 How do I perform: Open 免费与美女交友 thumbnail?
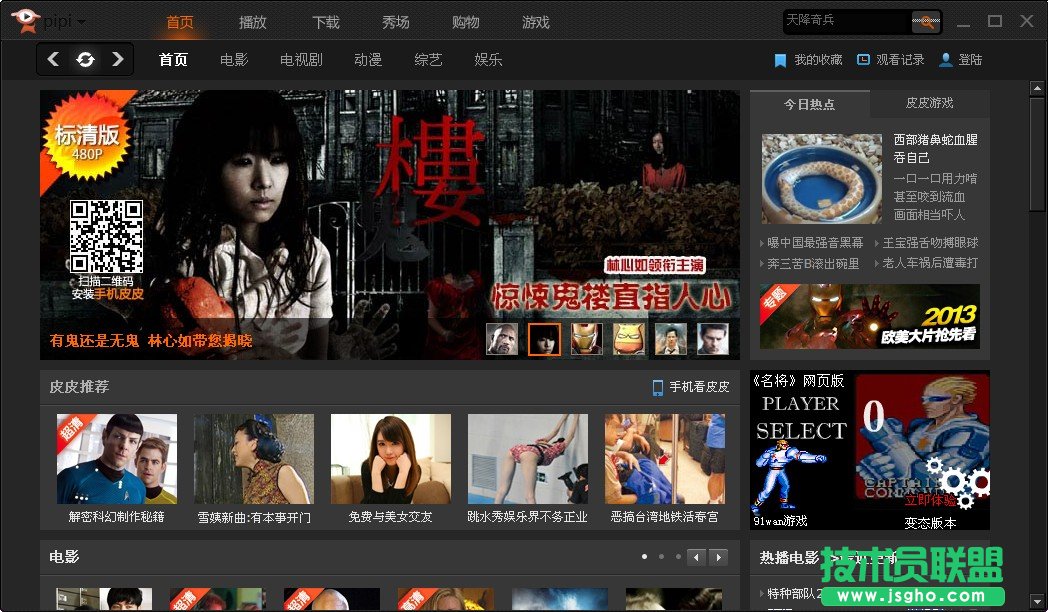click(x=391, y=459)
